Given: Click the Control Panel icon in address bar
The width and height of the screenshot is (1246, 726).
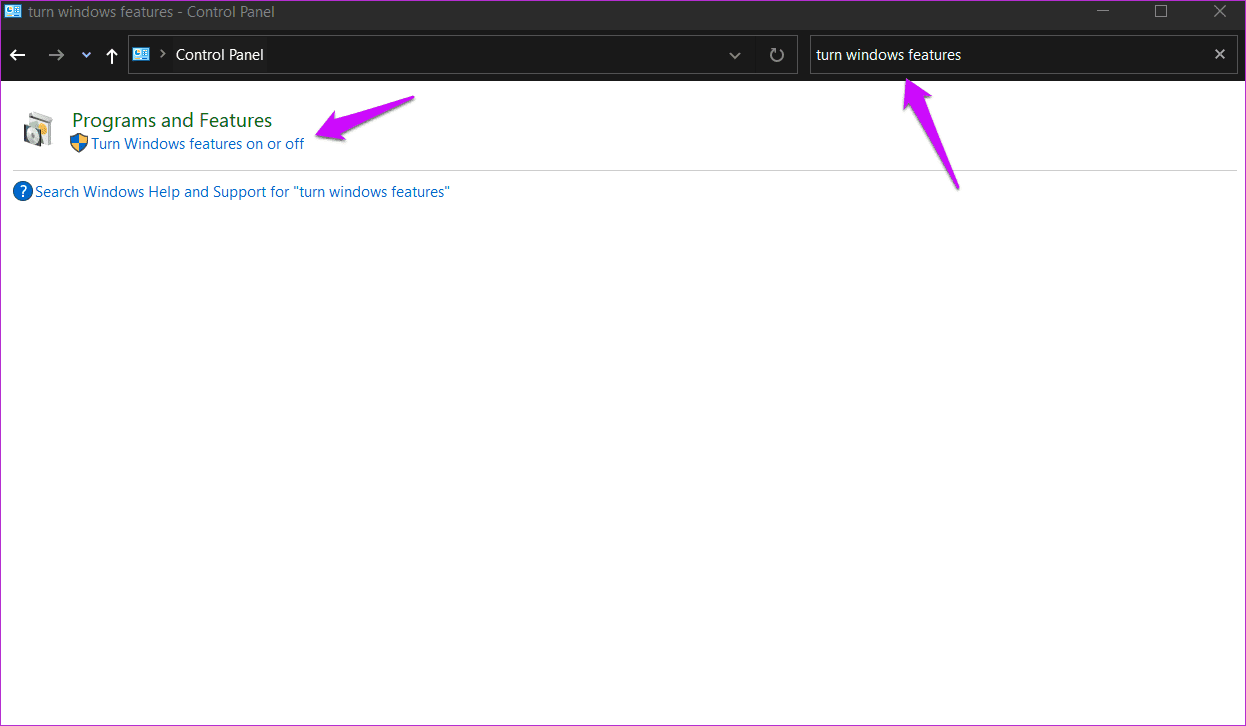Looking at the screenshot, I should pyautogui.click(x=141, y=55).
